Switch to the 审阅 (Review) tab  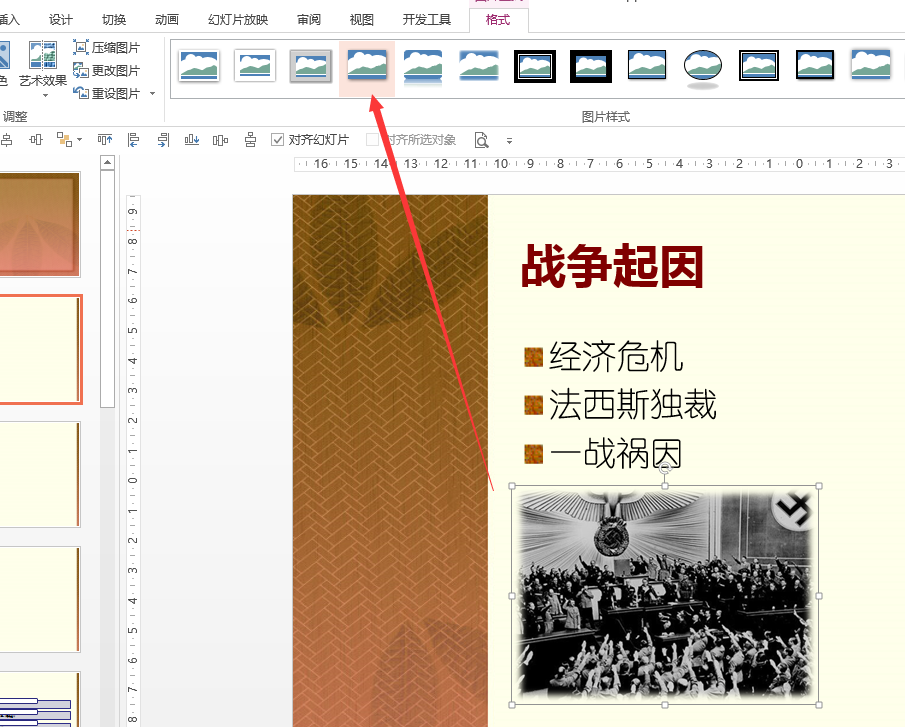tap(308, 18)
